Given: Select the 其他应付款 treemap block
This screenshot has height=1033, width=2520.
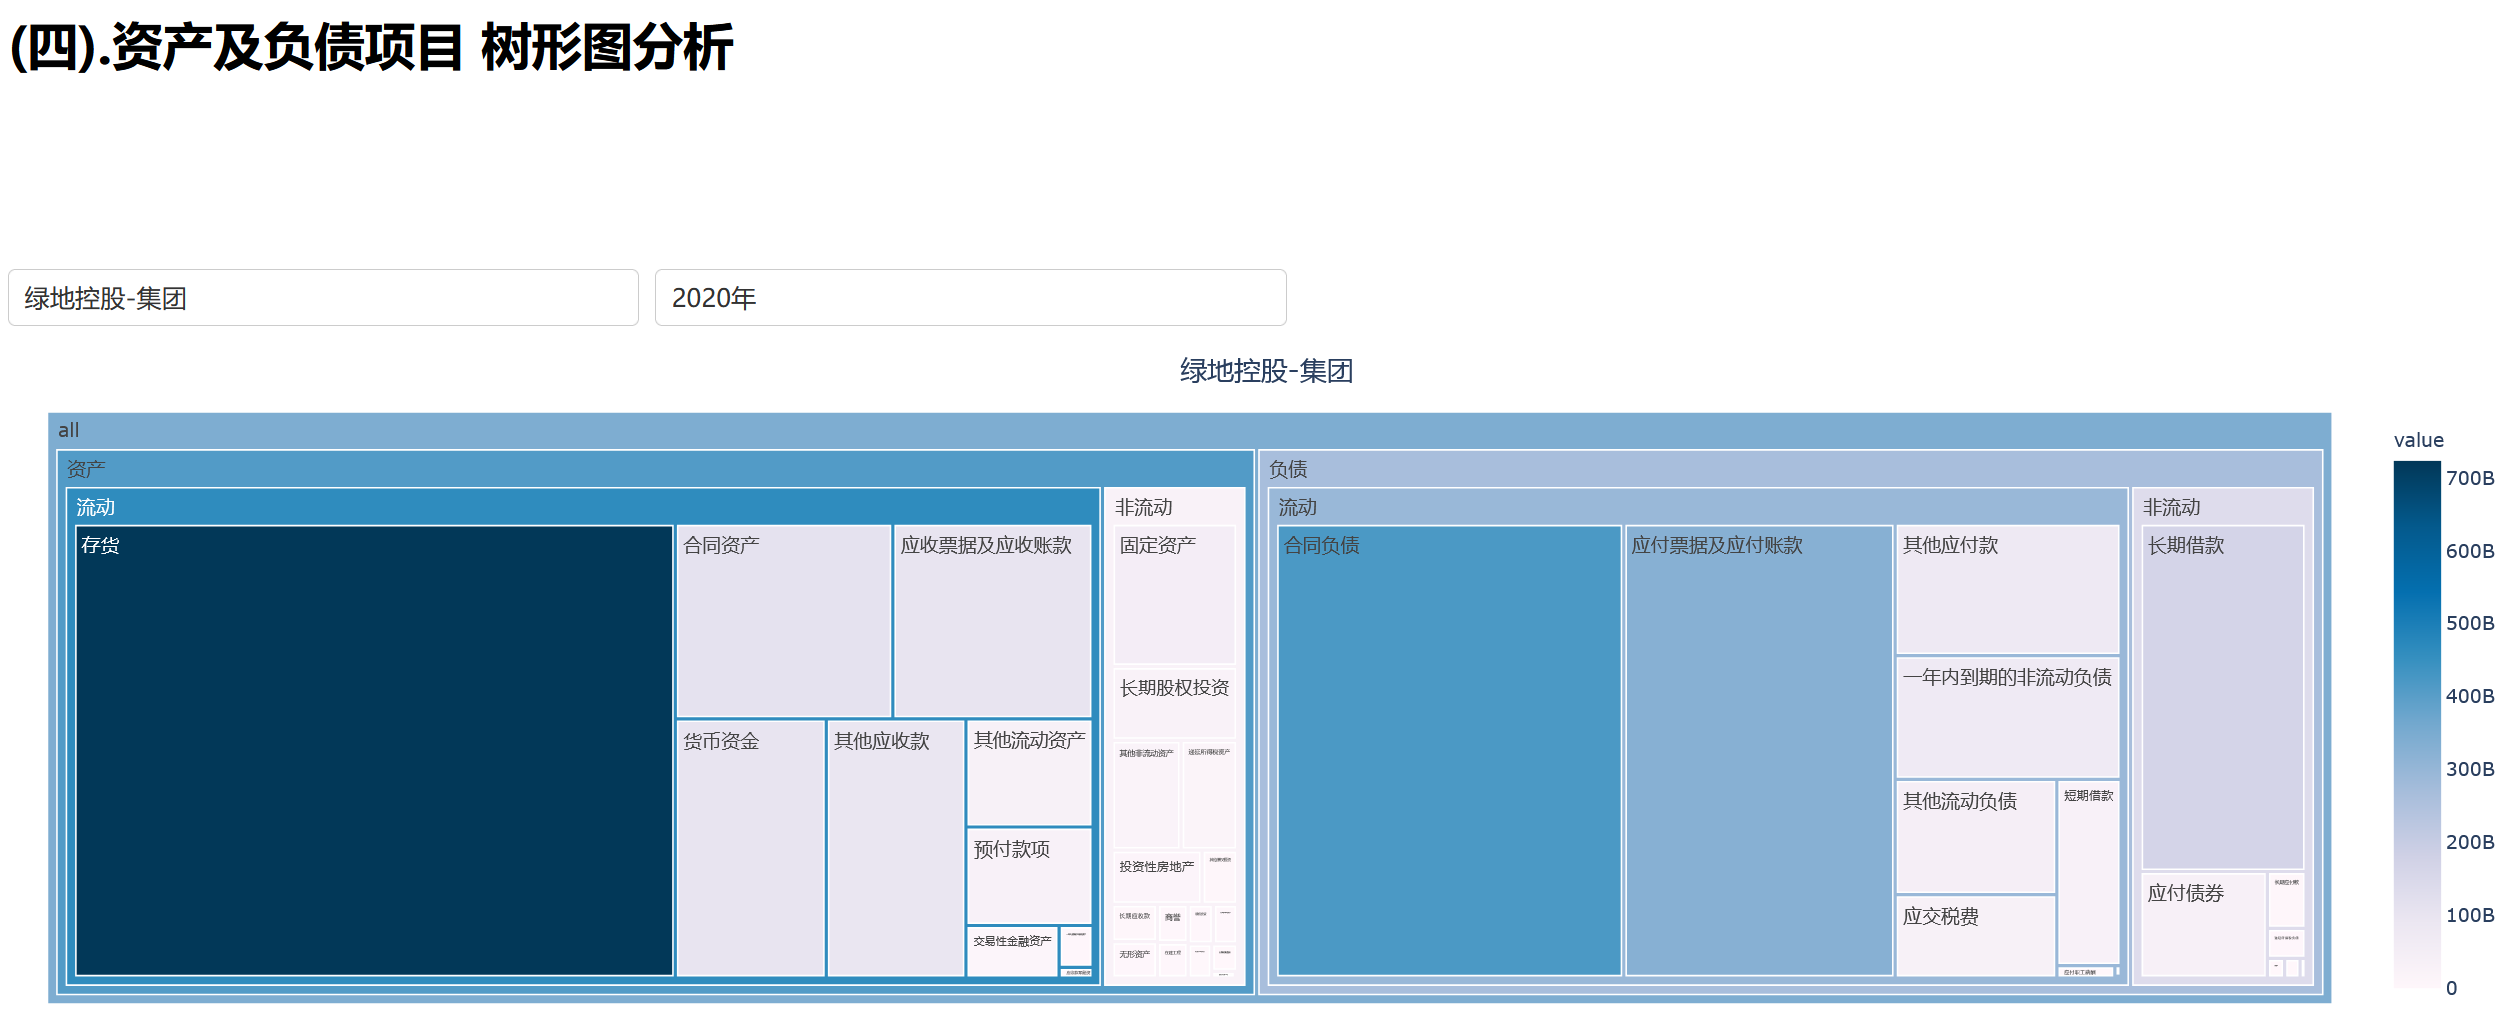Looking at the screenshot, I should [x=2008, y=590].
